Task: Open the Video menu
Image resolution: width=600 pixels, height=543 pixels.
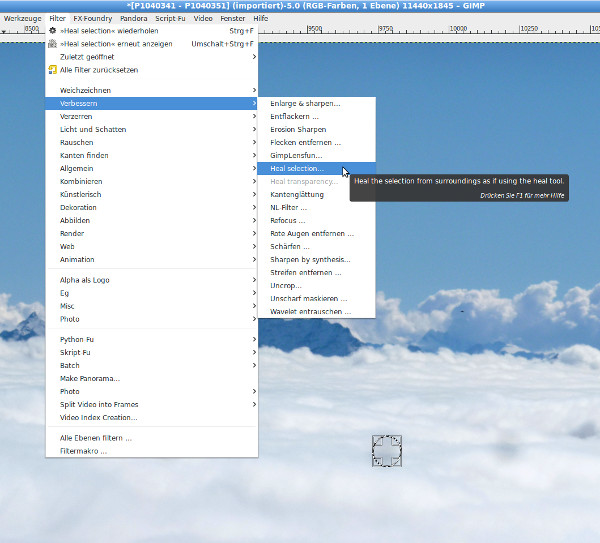Action: click(203, 18)
